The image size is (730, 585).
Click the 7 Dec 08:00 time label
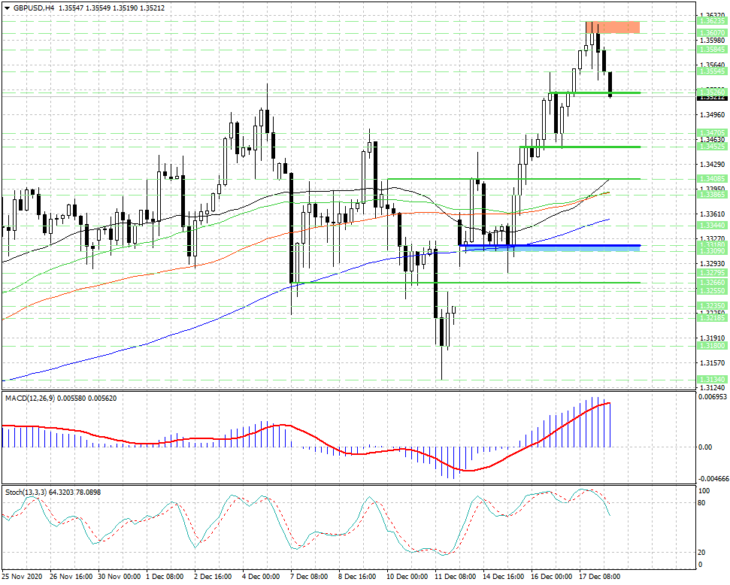coord(309,577)
